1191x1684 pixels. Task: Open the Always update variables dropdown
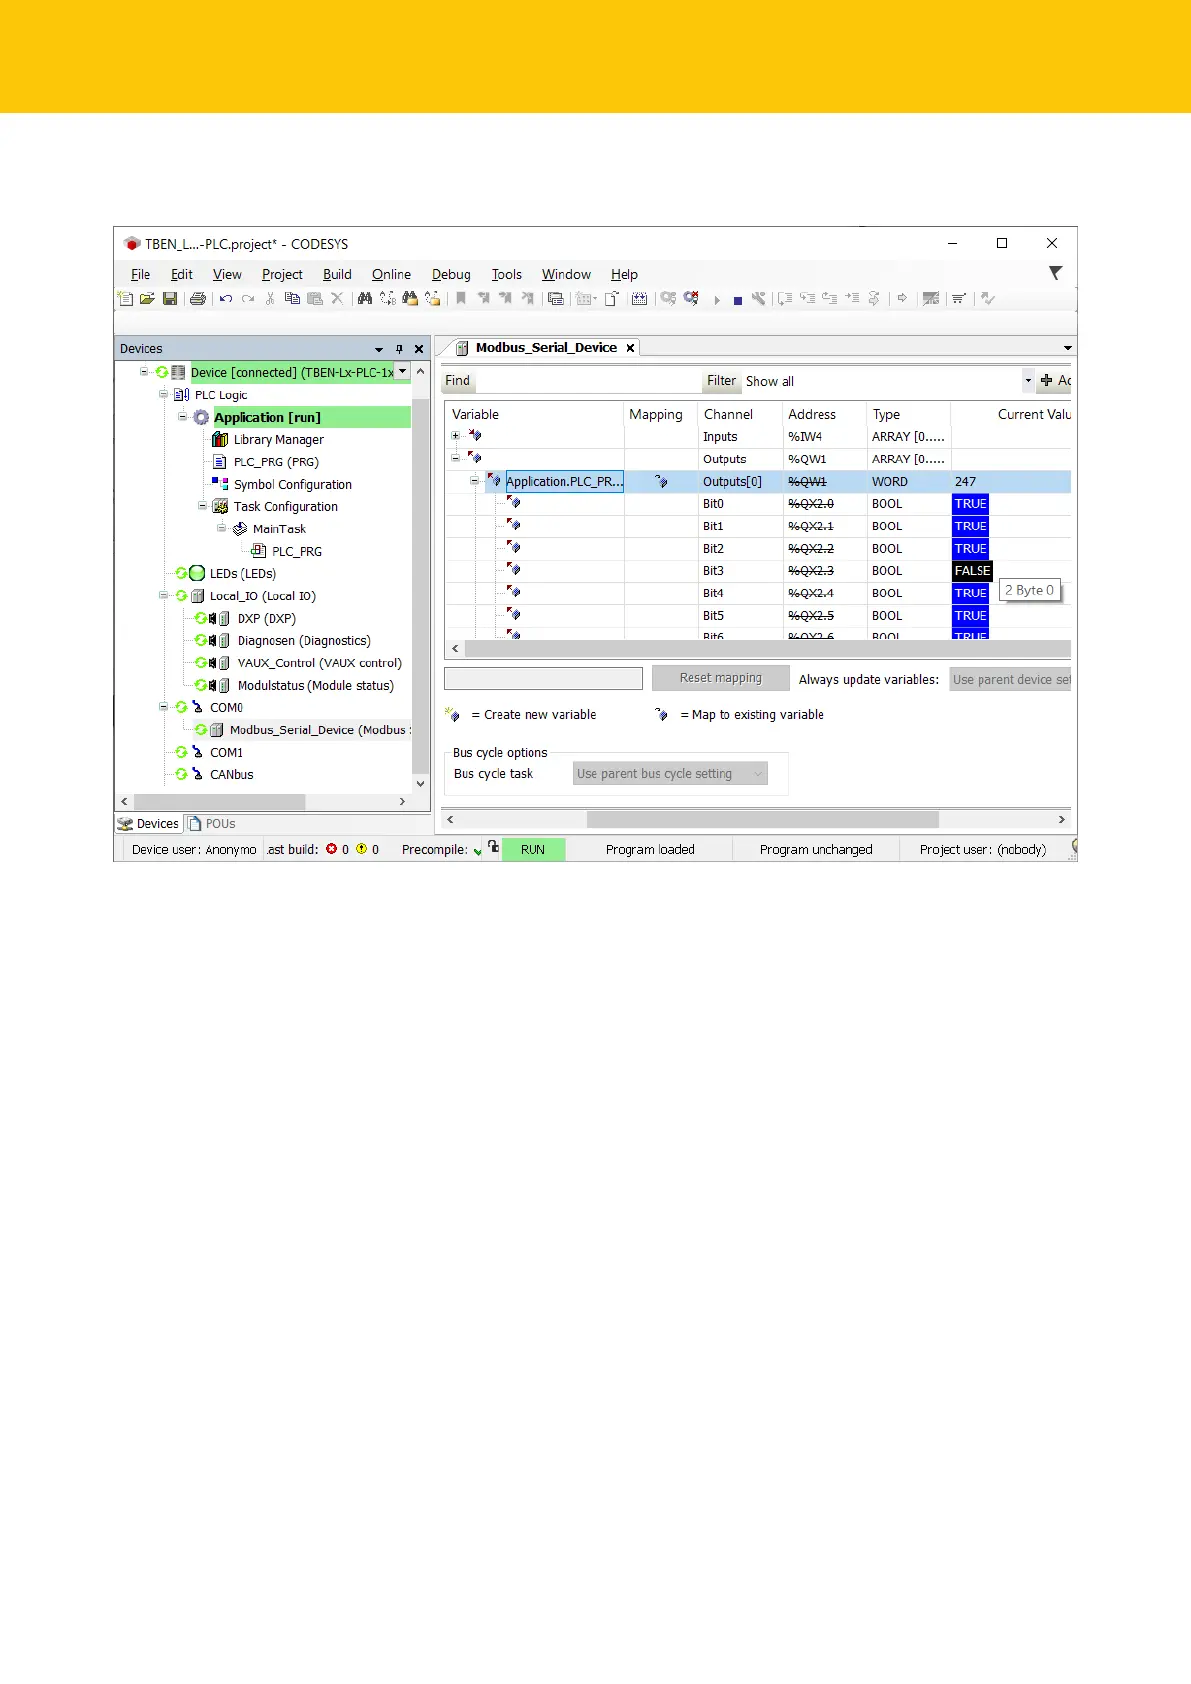point(1010,679)
